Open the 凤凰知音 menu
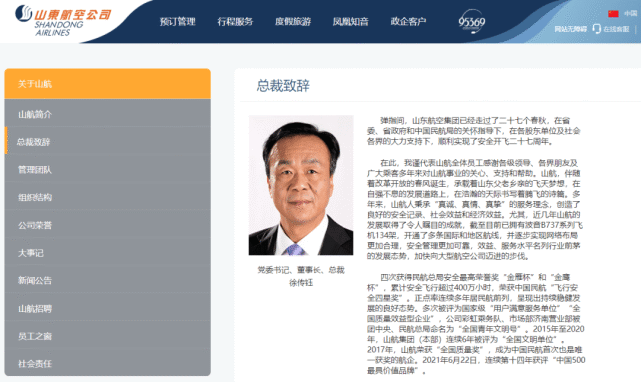The width and height of the screenshot is (641, 382). click(x=351, y=21)
